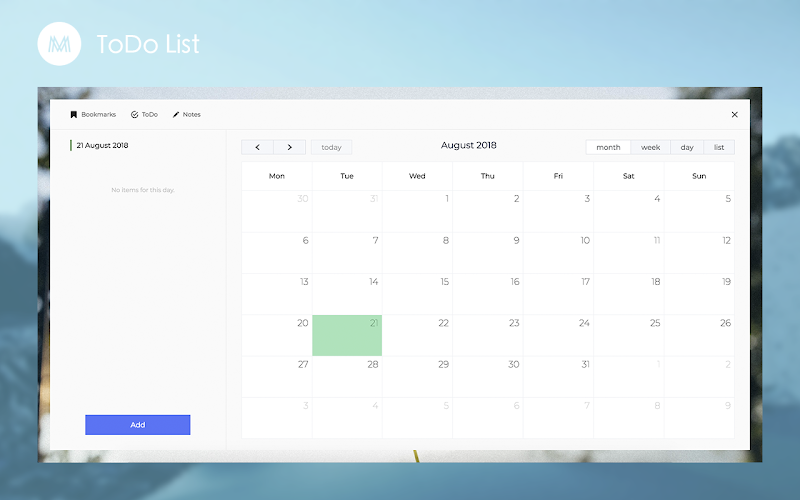Image resolution: width=800 pixels, height=500 pixels.
Task: Select greyed-out July 30 cell
Action: 277,212
